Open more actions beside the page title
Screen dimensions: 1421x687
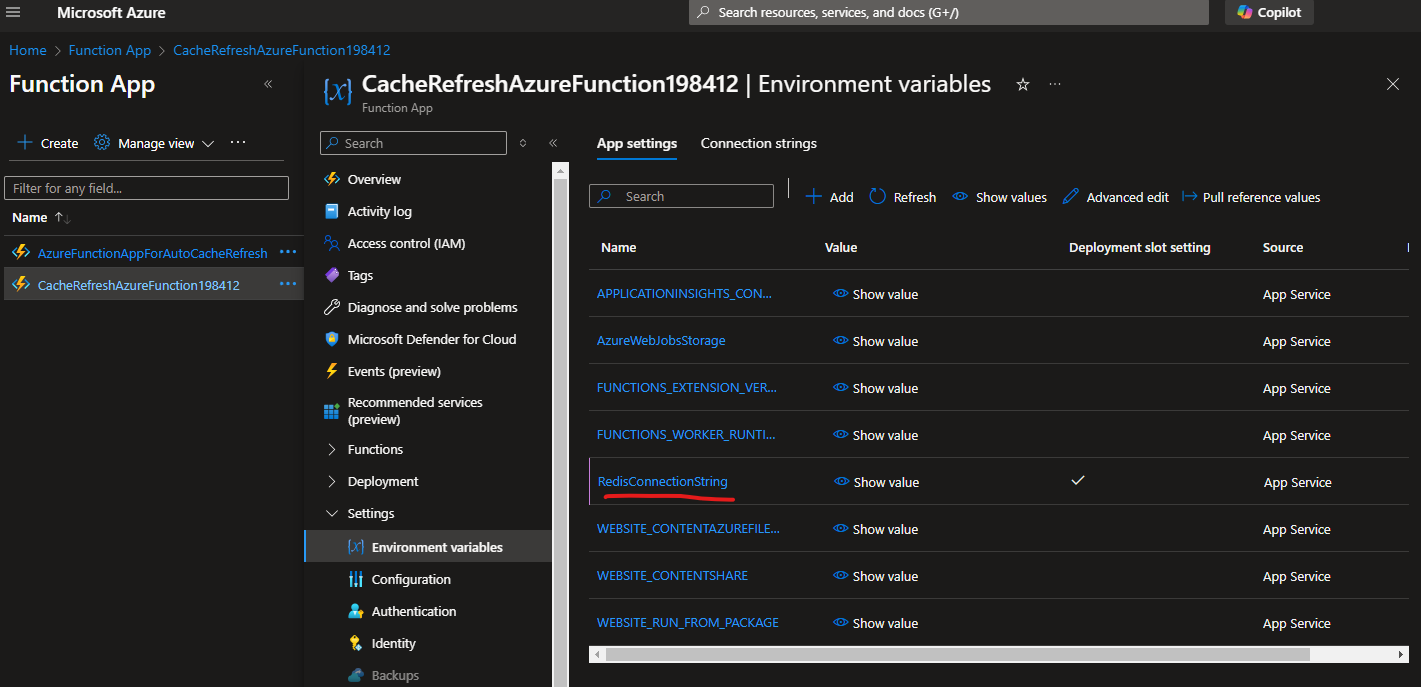1055,85
